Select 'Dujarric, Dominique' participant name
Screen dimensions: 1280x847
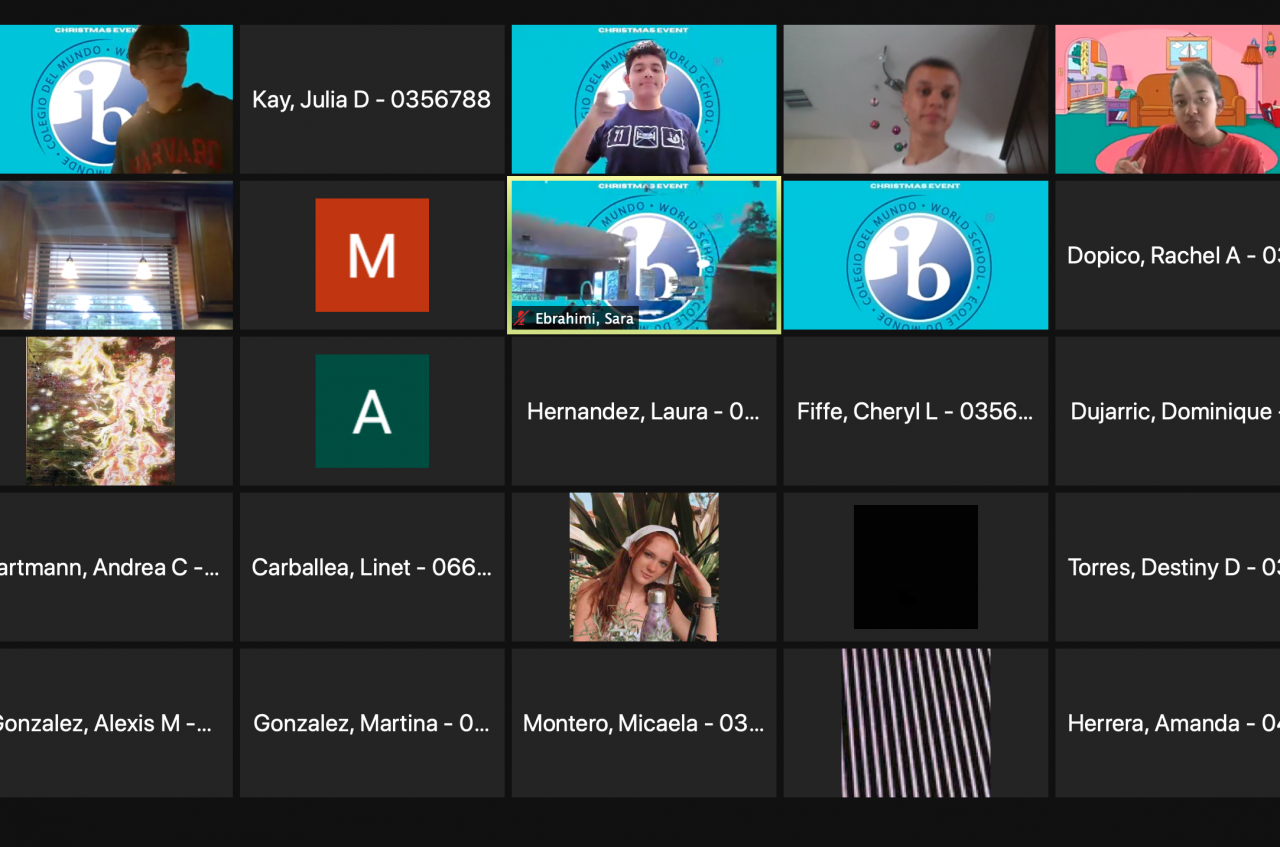click(1175, 411)
